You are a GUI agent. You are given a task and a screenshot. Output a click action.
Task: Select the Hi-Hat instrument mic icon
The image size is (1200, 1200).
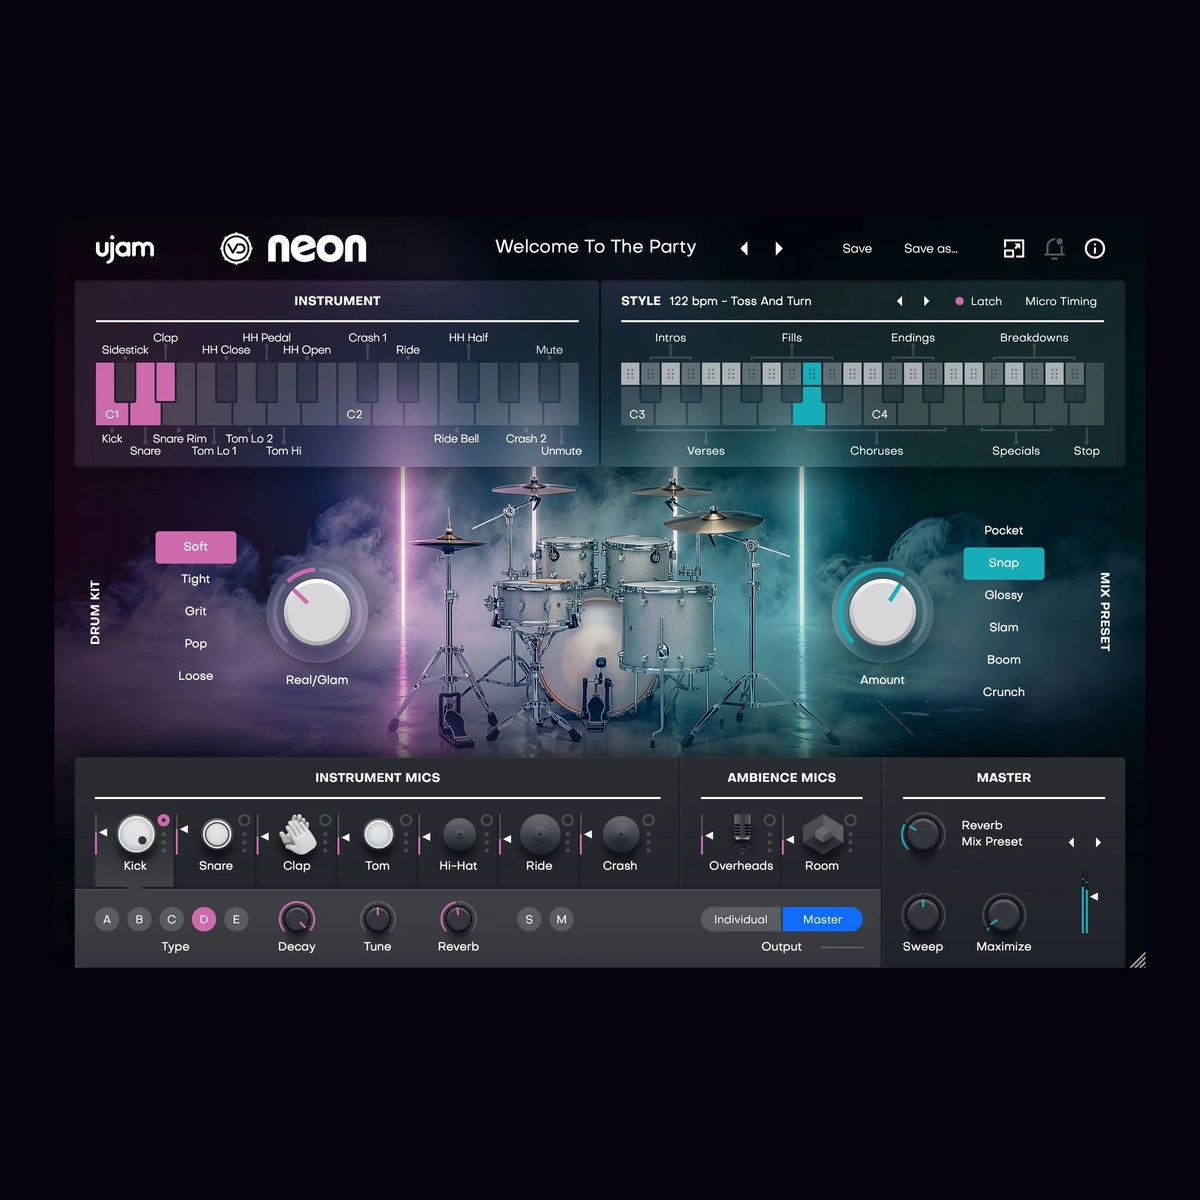(x=459, y=834)
